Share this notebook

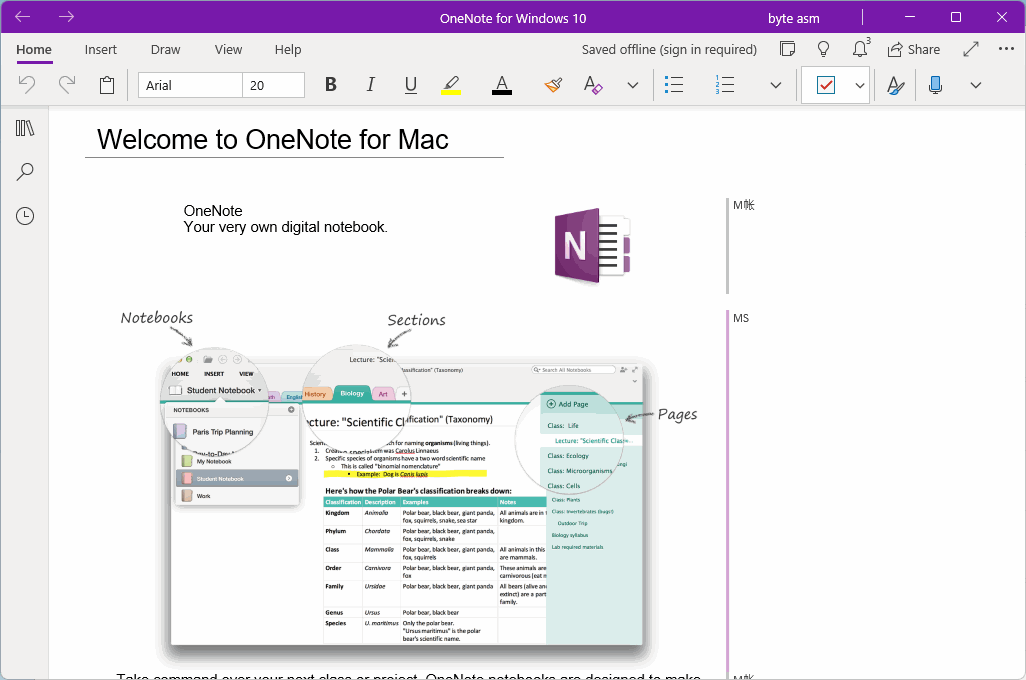[913, 50]
